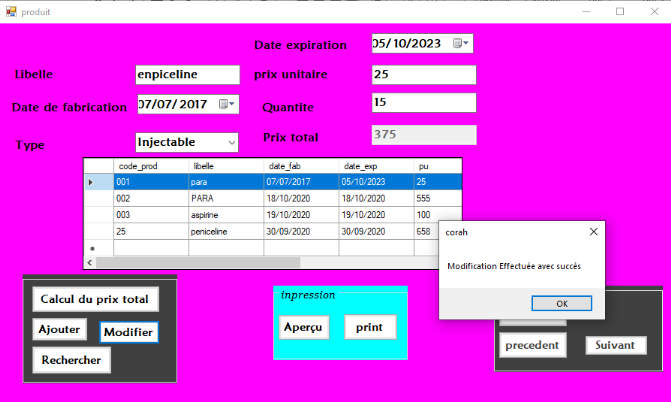The height and width of the screenshot is (402, 671).
Task: Select the 30/09/2020 date_fab cell
Action: click(x=301, y=232)
